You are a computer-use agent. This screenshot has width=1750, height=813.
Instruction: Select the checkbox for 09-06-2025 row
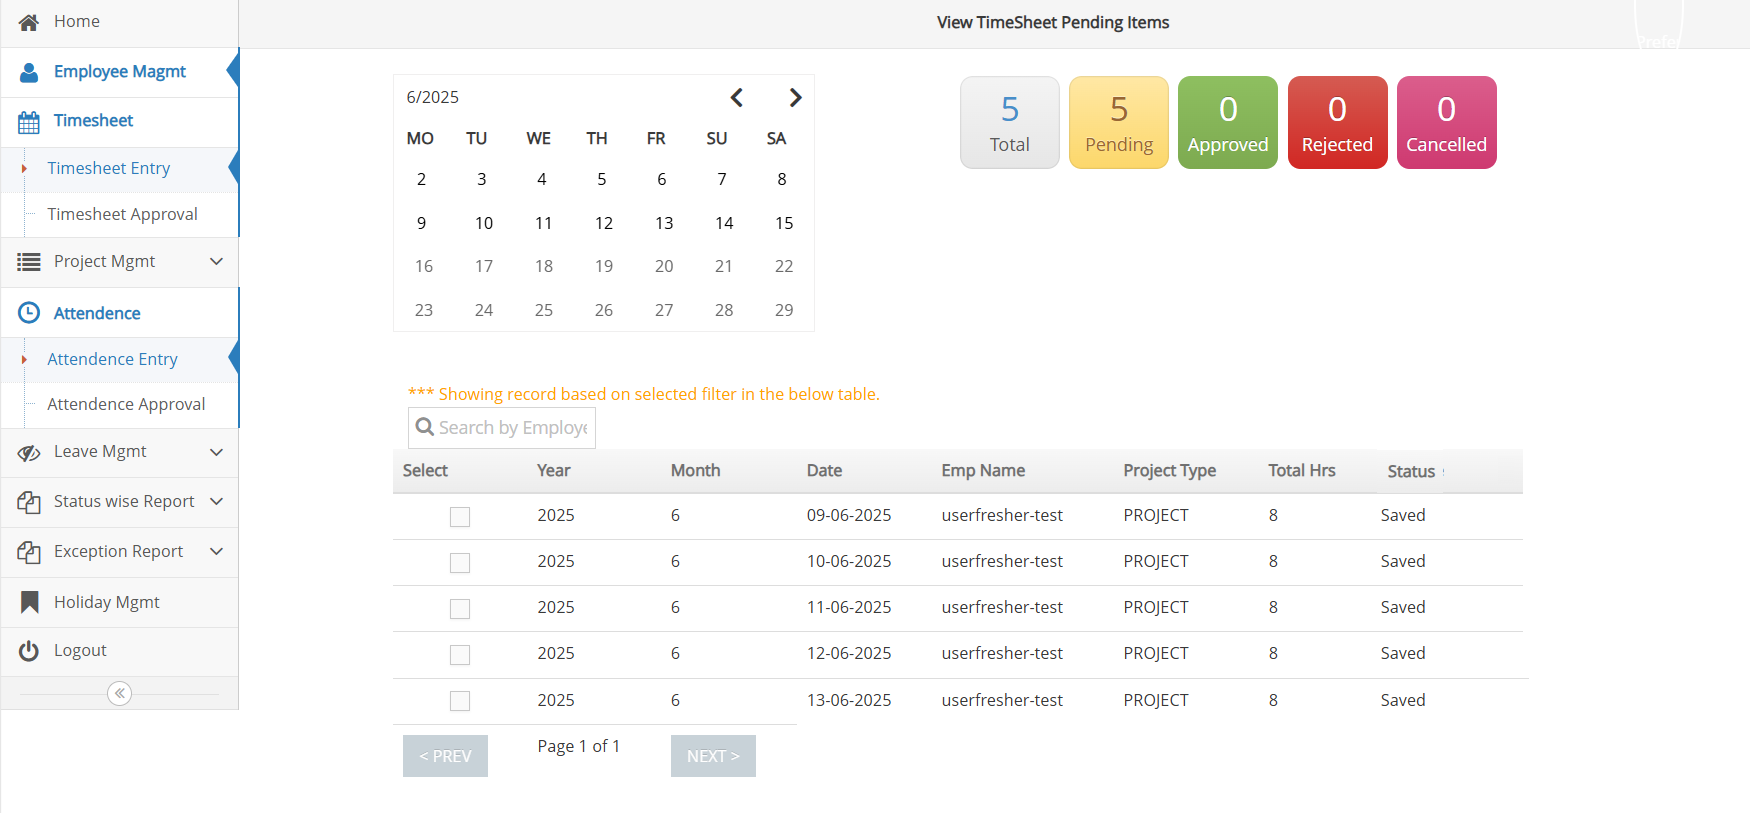[460, 517]
